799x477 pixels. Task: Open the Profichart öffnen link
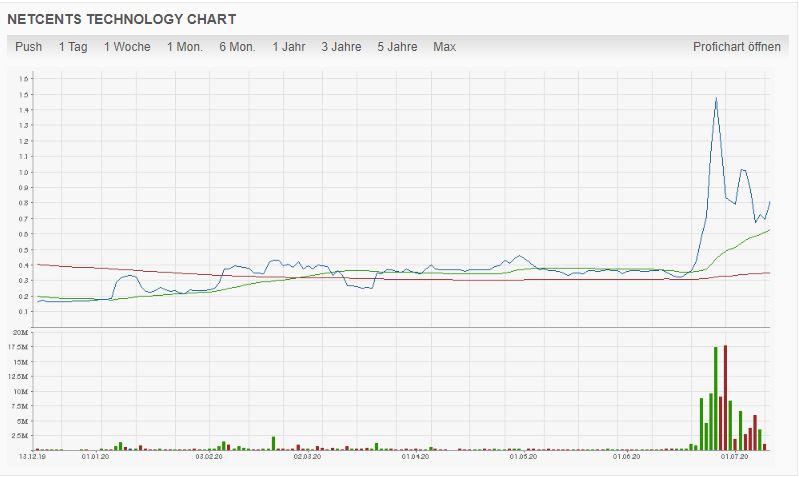[736, 47]
